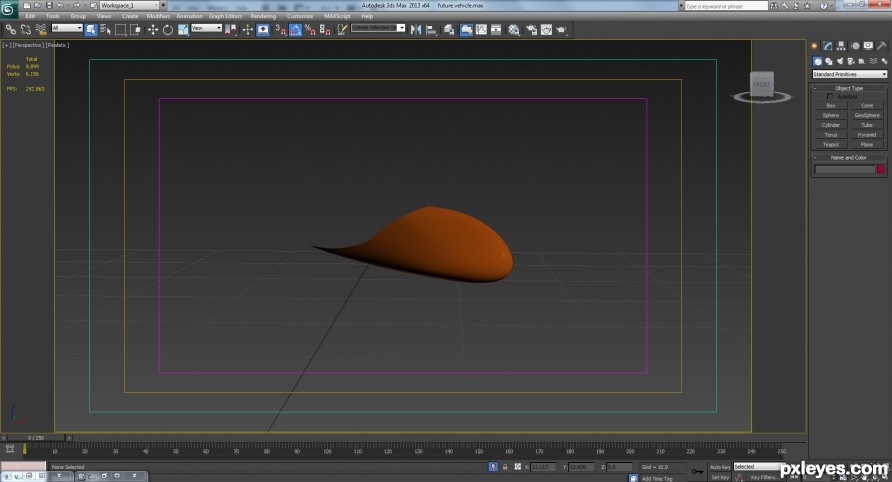This screenshot has height=482, width=892.
Task: Open the selection filter All dropdown
Action: pos(67,28)
